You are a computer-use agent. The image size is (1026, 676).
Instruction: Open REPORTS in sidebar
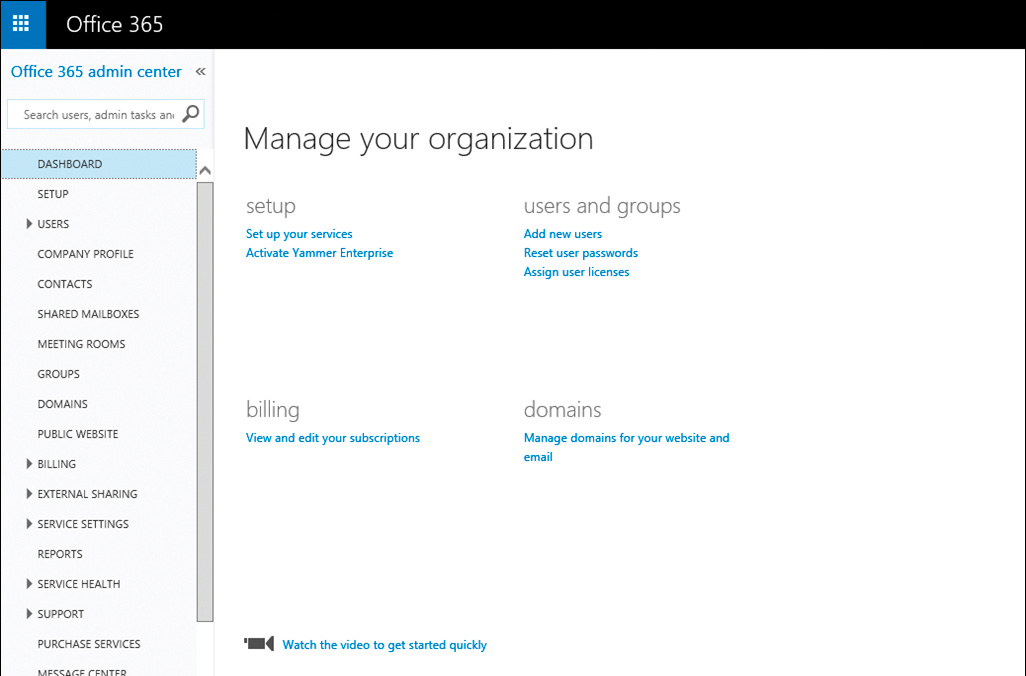coord(60,554)
